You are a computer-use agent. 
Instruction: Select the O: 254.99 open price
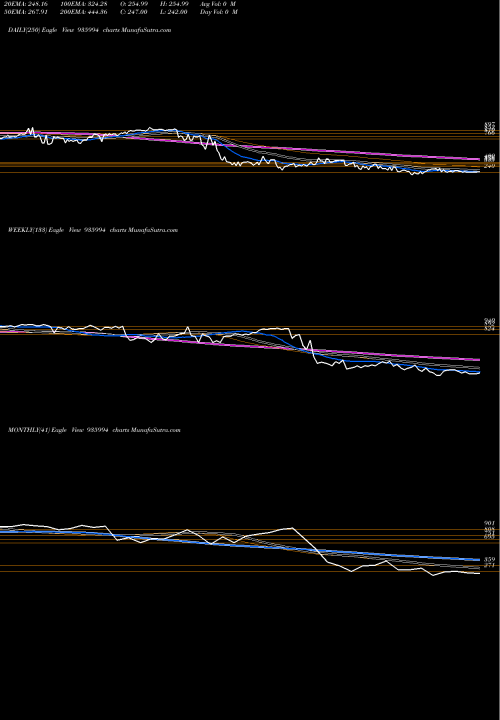[x=134, y=3]
